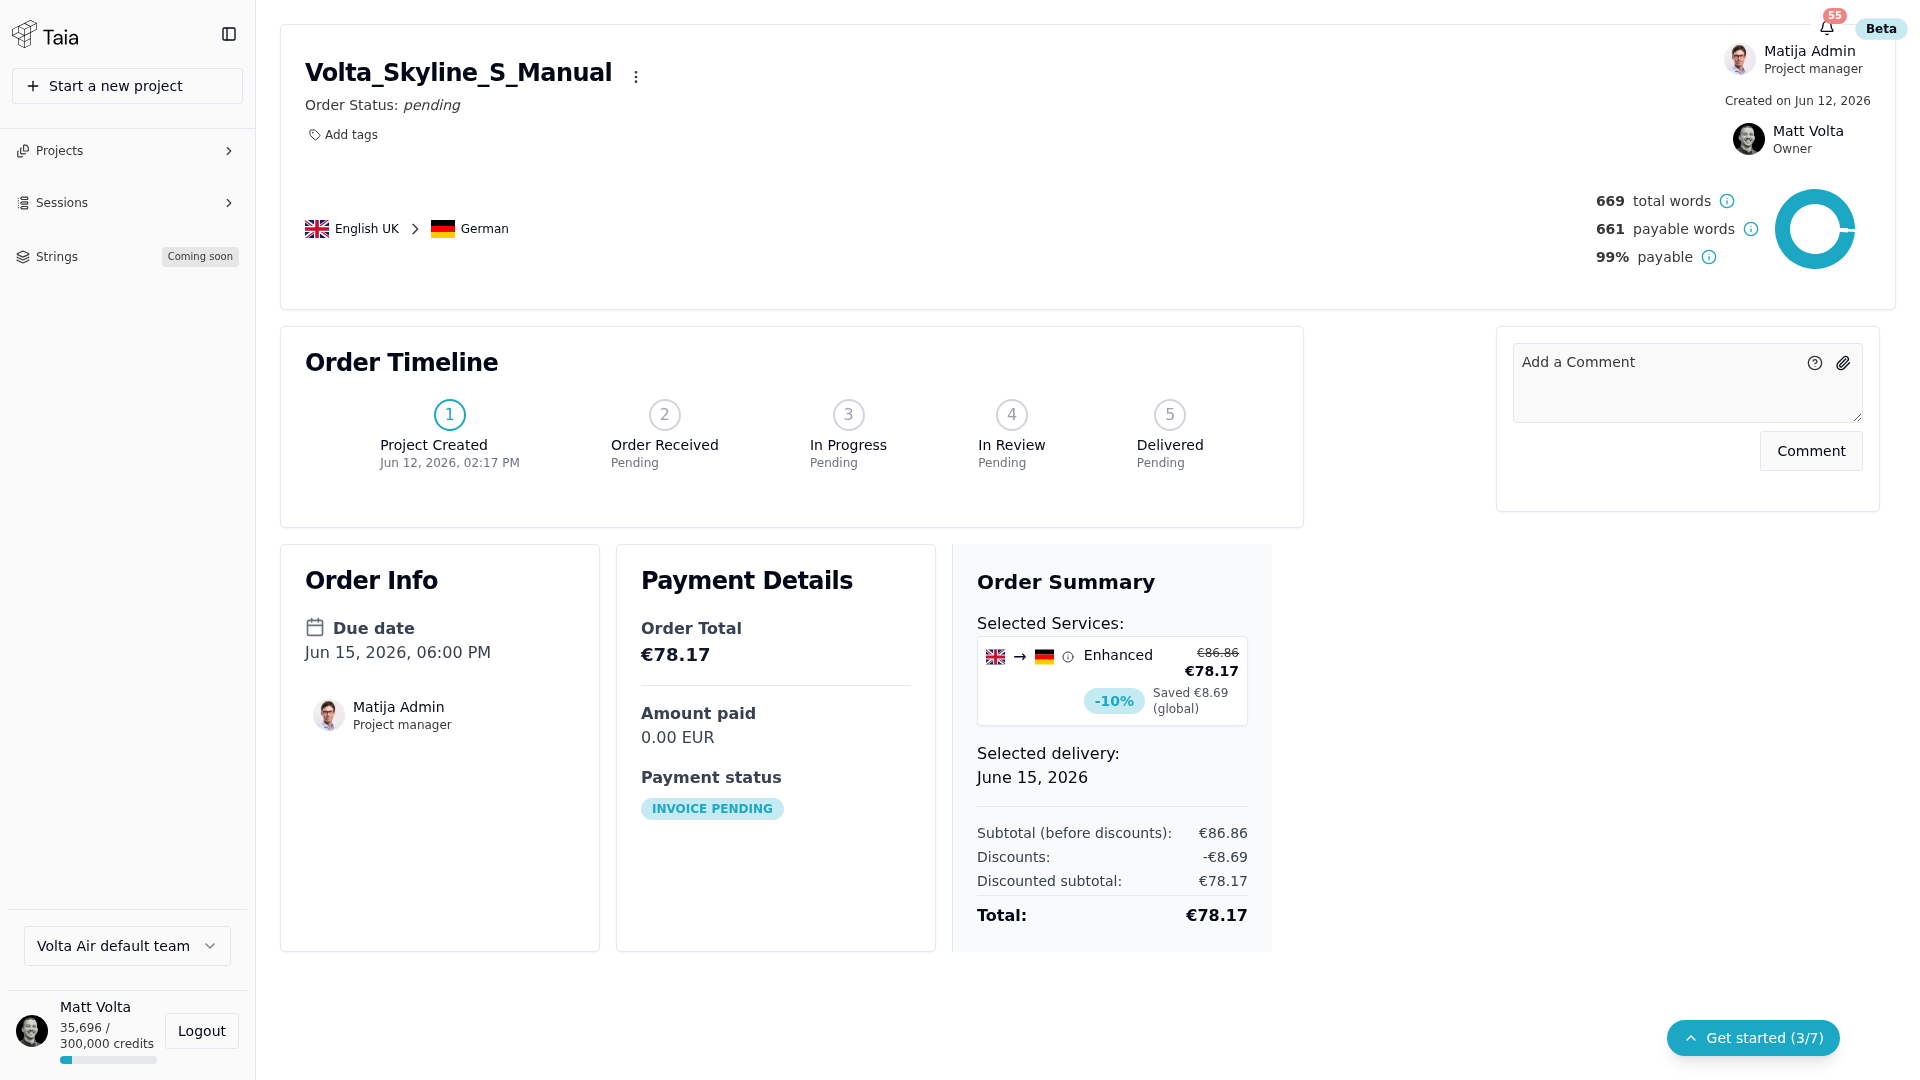Expand the Get started (3/7) panel
This screenshot has width=1920, height=1080.
click(x=1753, y=1038)
